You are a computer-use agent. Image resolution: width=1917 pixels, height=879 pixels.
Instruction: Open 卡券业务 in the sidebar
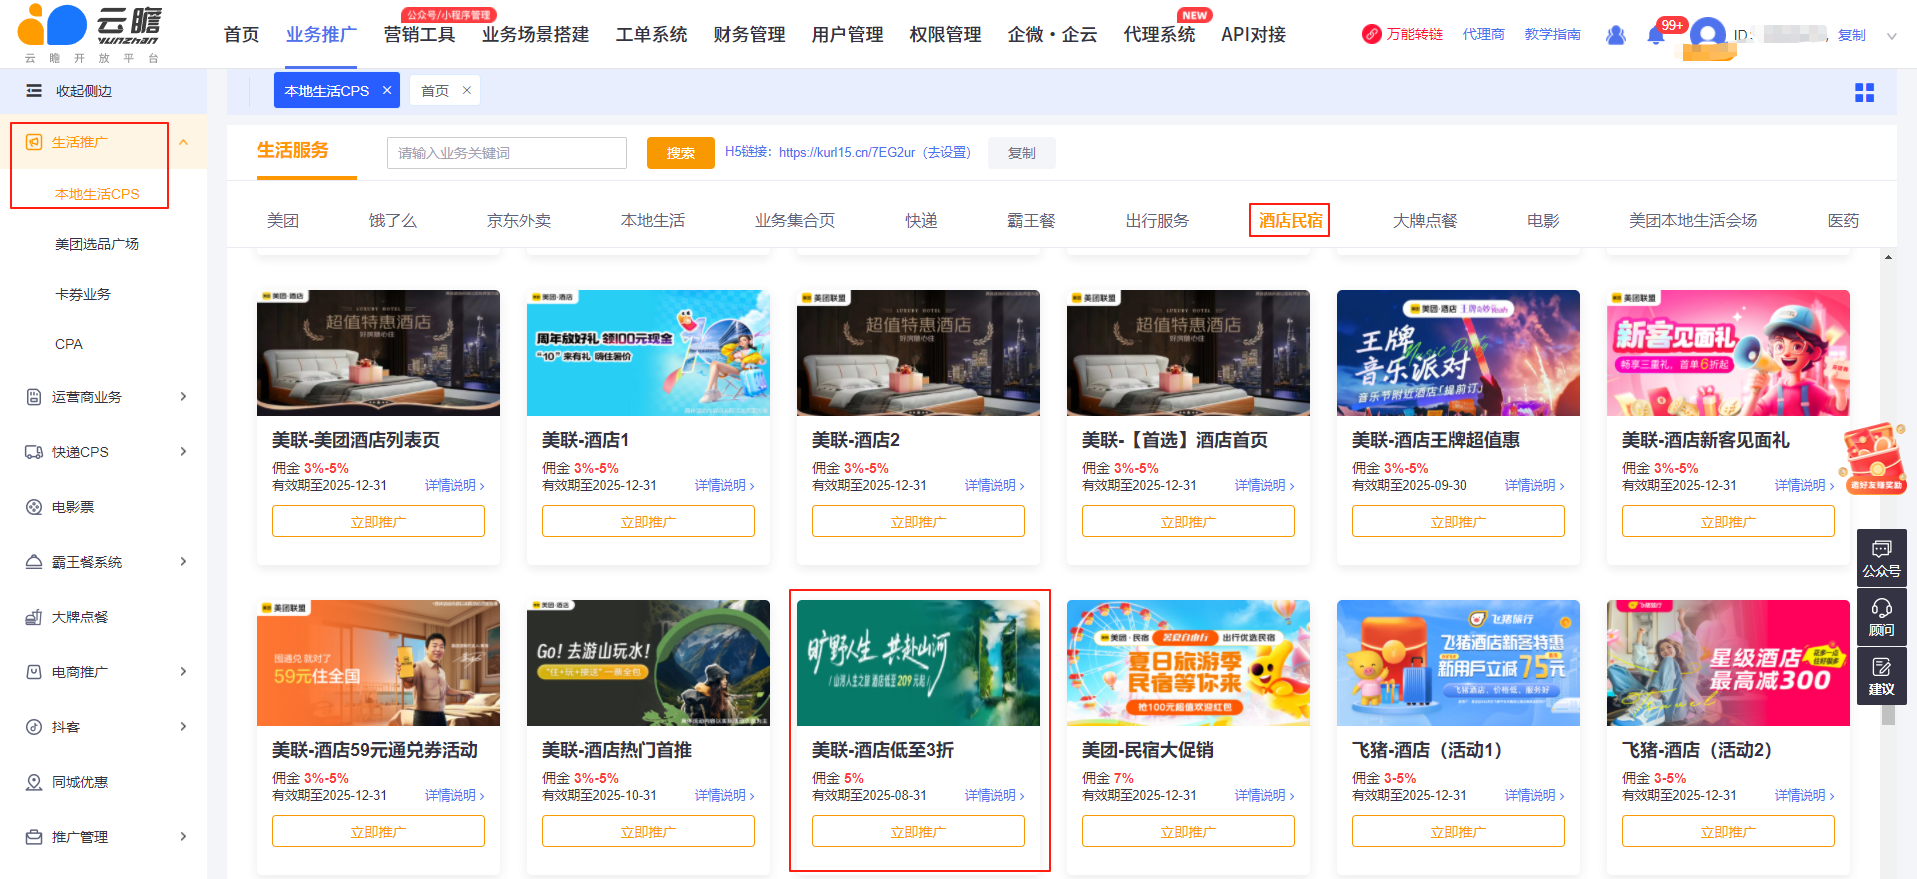pyautogui.click(x=83, y=294)
